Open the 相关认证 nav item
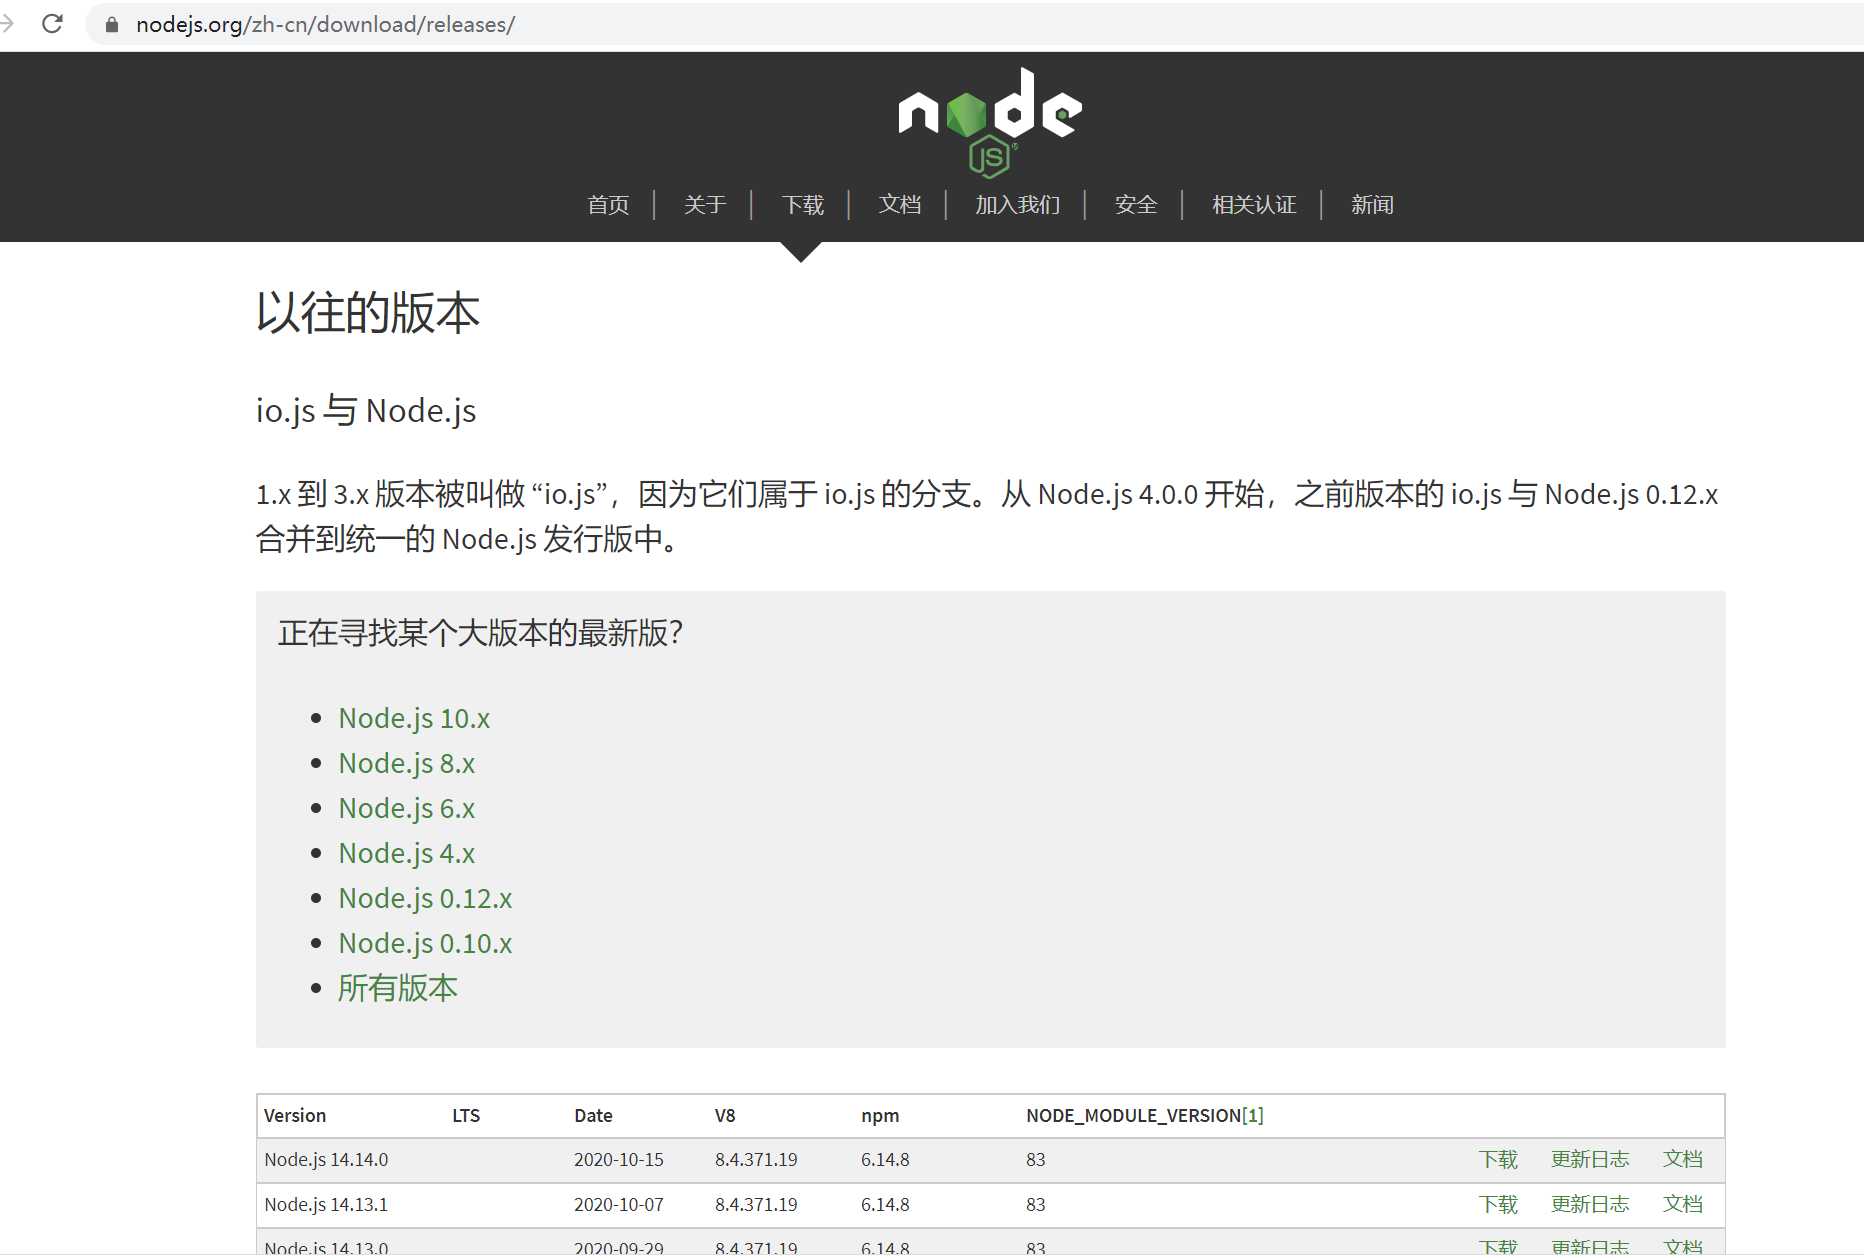 click(x=1254, y=205)
